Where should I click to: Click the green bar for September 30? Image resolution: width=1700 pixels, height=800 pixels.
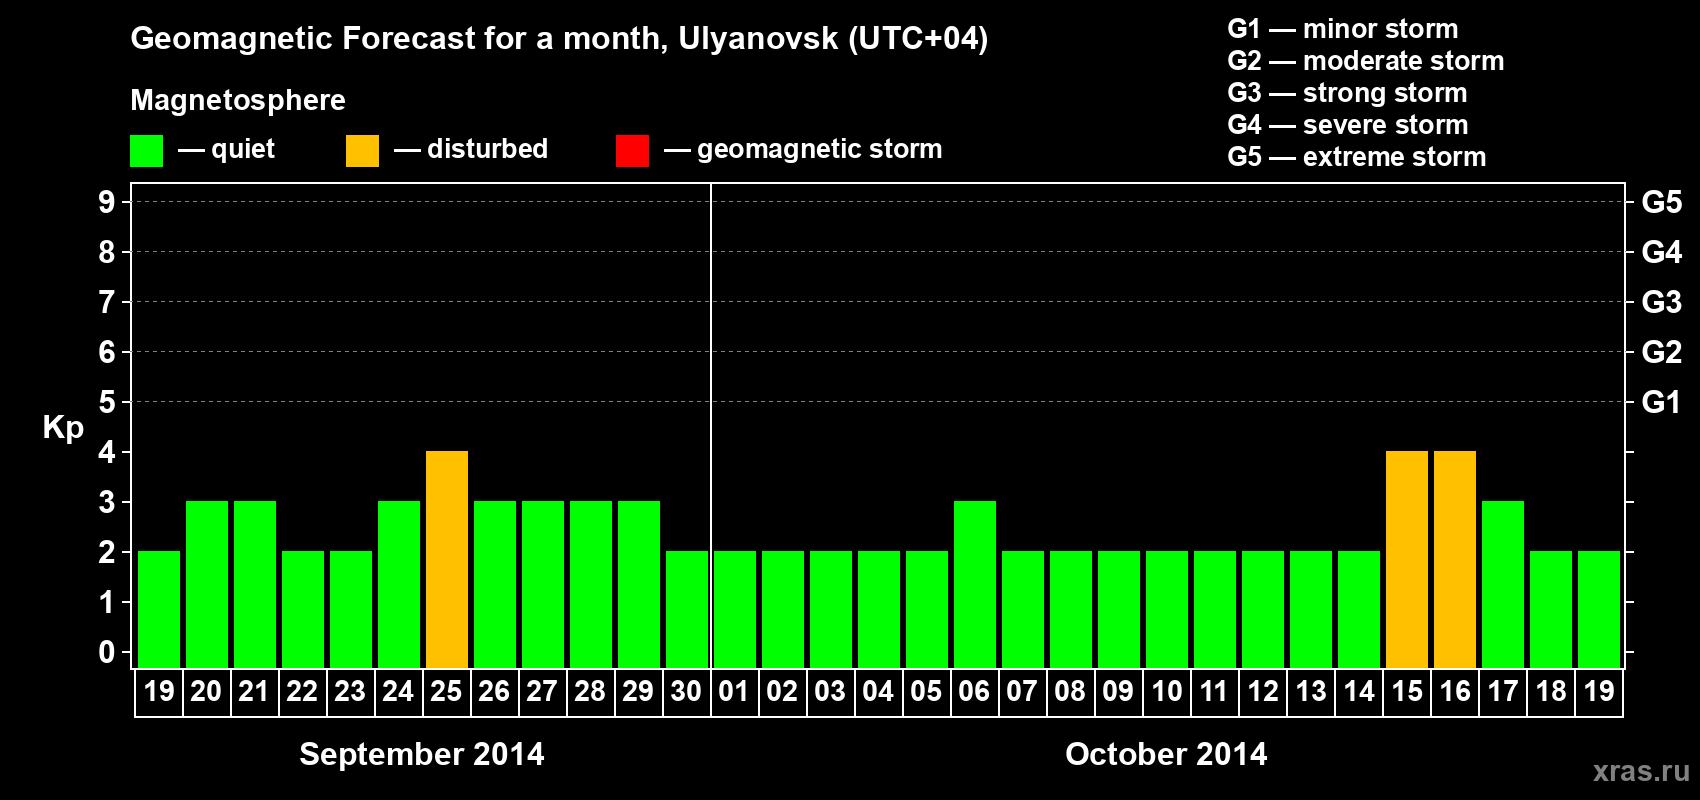point(687,610)
